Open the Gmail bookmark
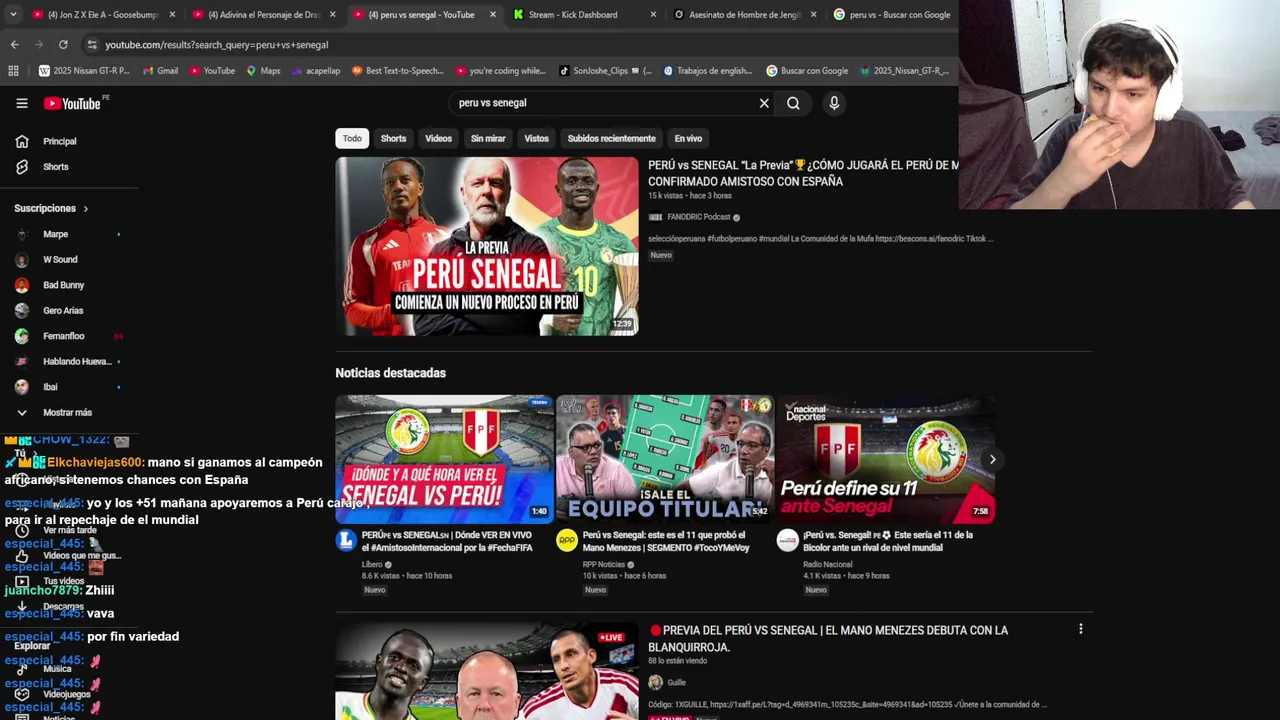Image resolution: width=1280 pixels, height=720 pixels. click(160, 71)
